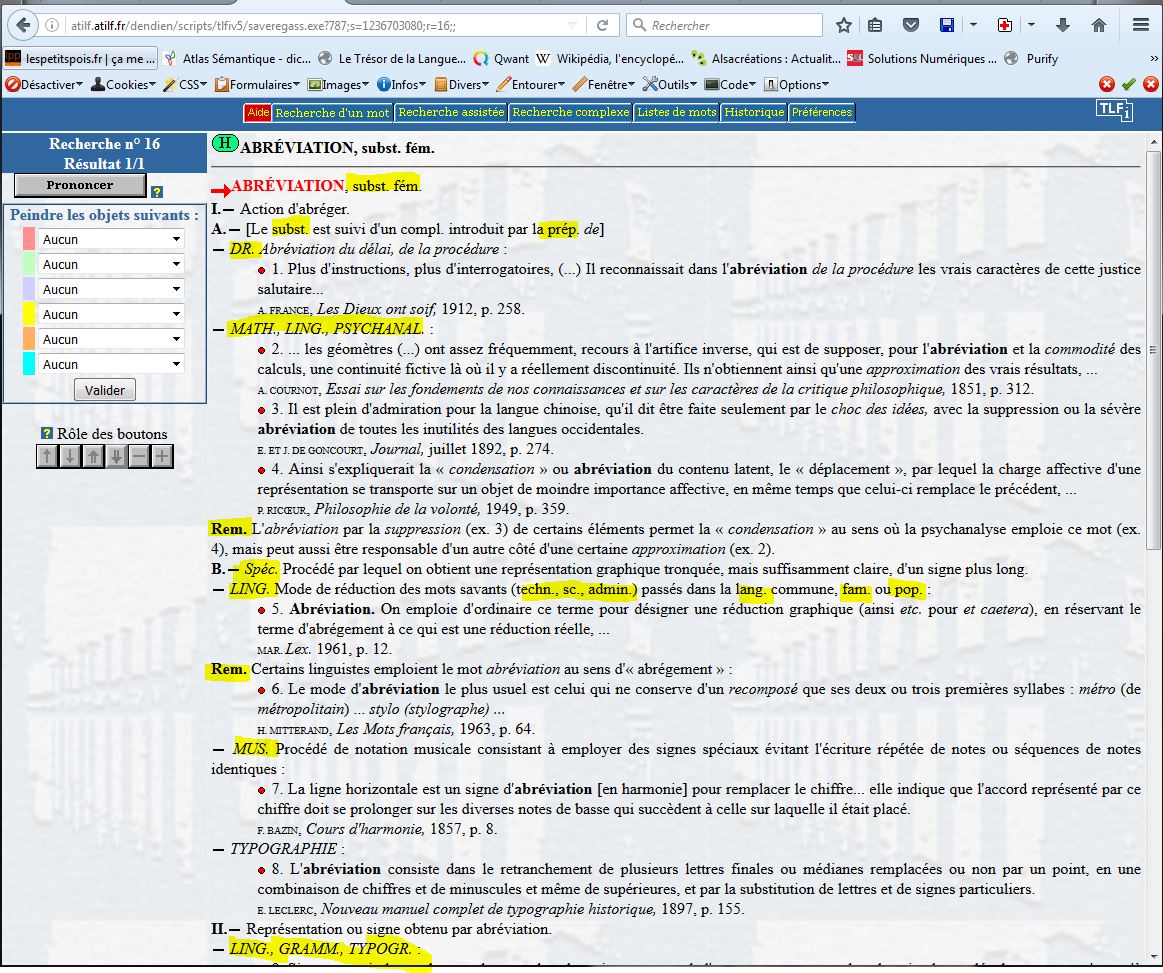Click the TLFi logo icon
Image resolution: width=1163 pixels, height=973 pixels.
pos(1114,110)
